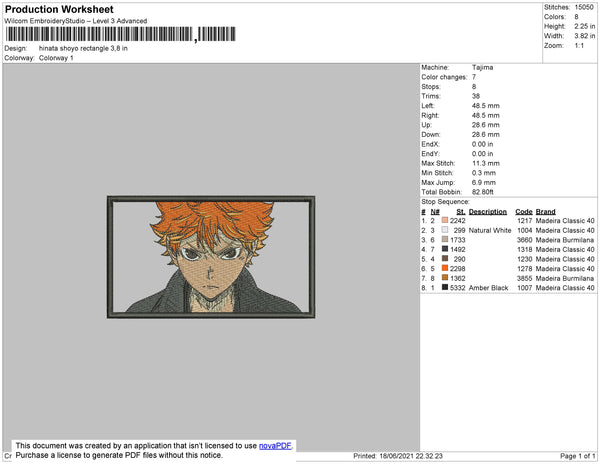This screenshot has width=600, height=464.
Task: Click the stitch count '5332' in row 8
Action: click(x=457, y=288)
